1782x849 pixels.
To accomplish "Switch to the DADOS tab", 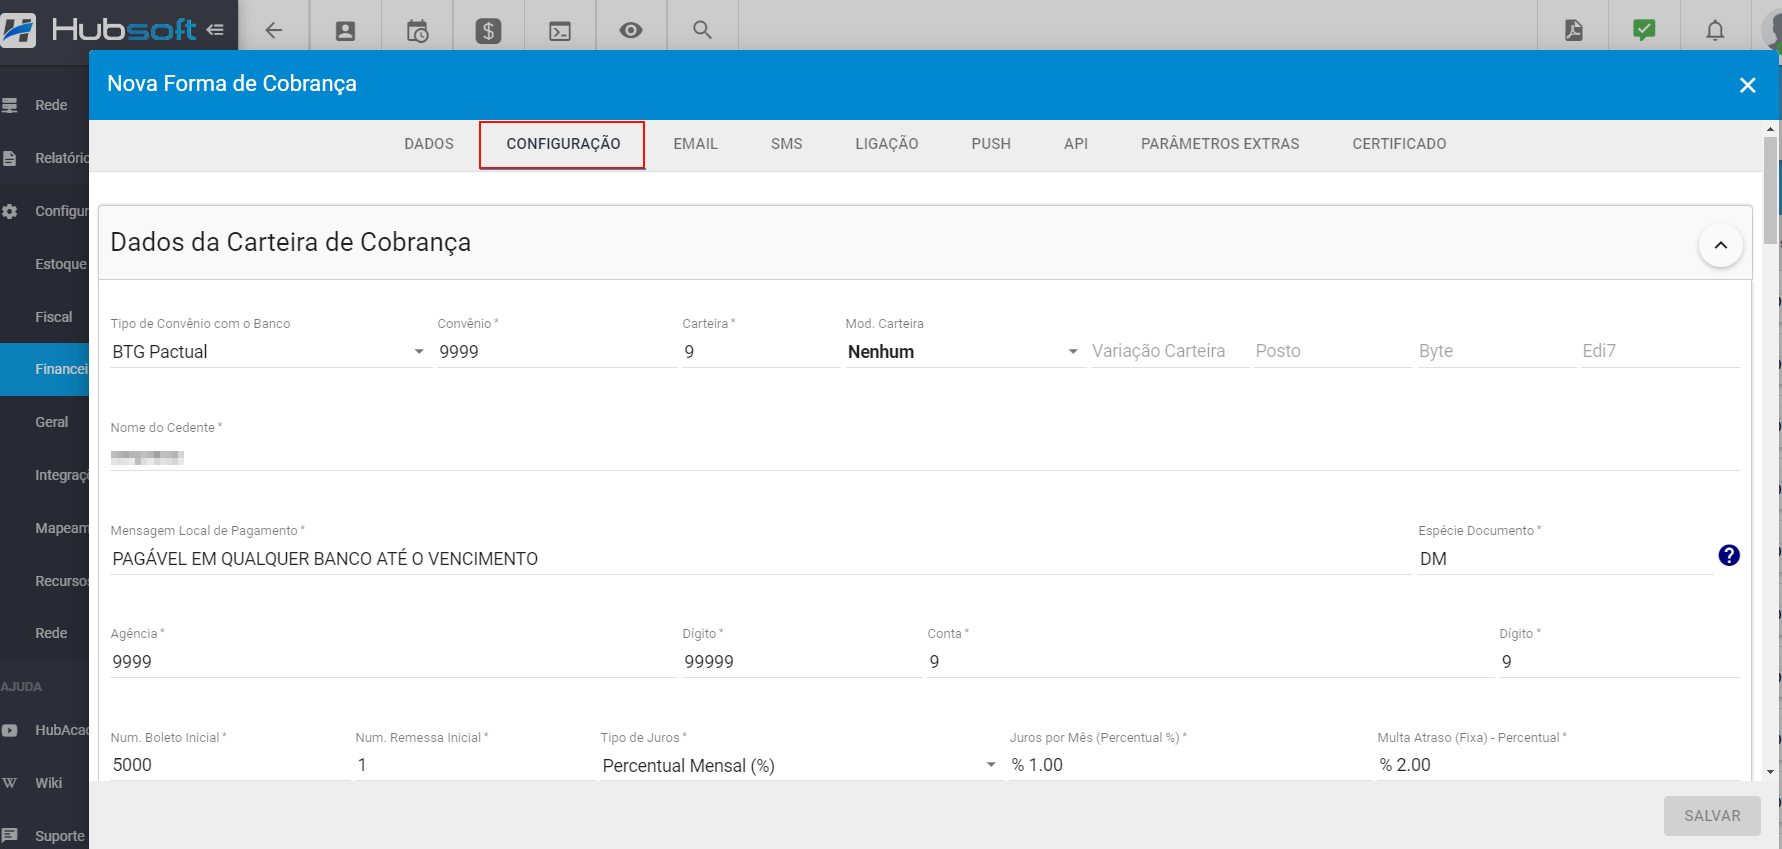I will tap(429, 144).
